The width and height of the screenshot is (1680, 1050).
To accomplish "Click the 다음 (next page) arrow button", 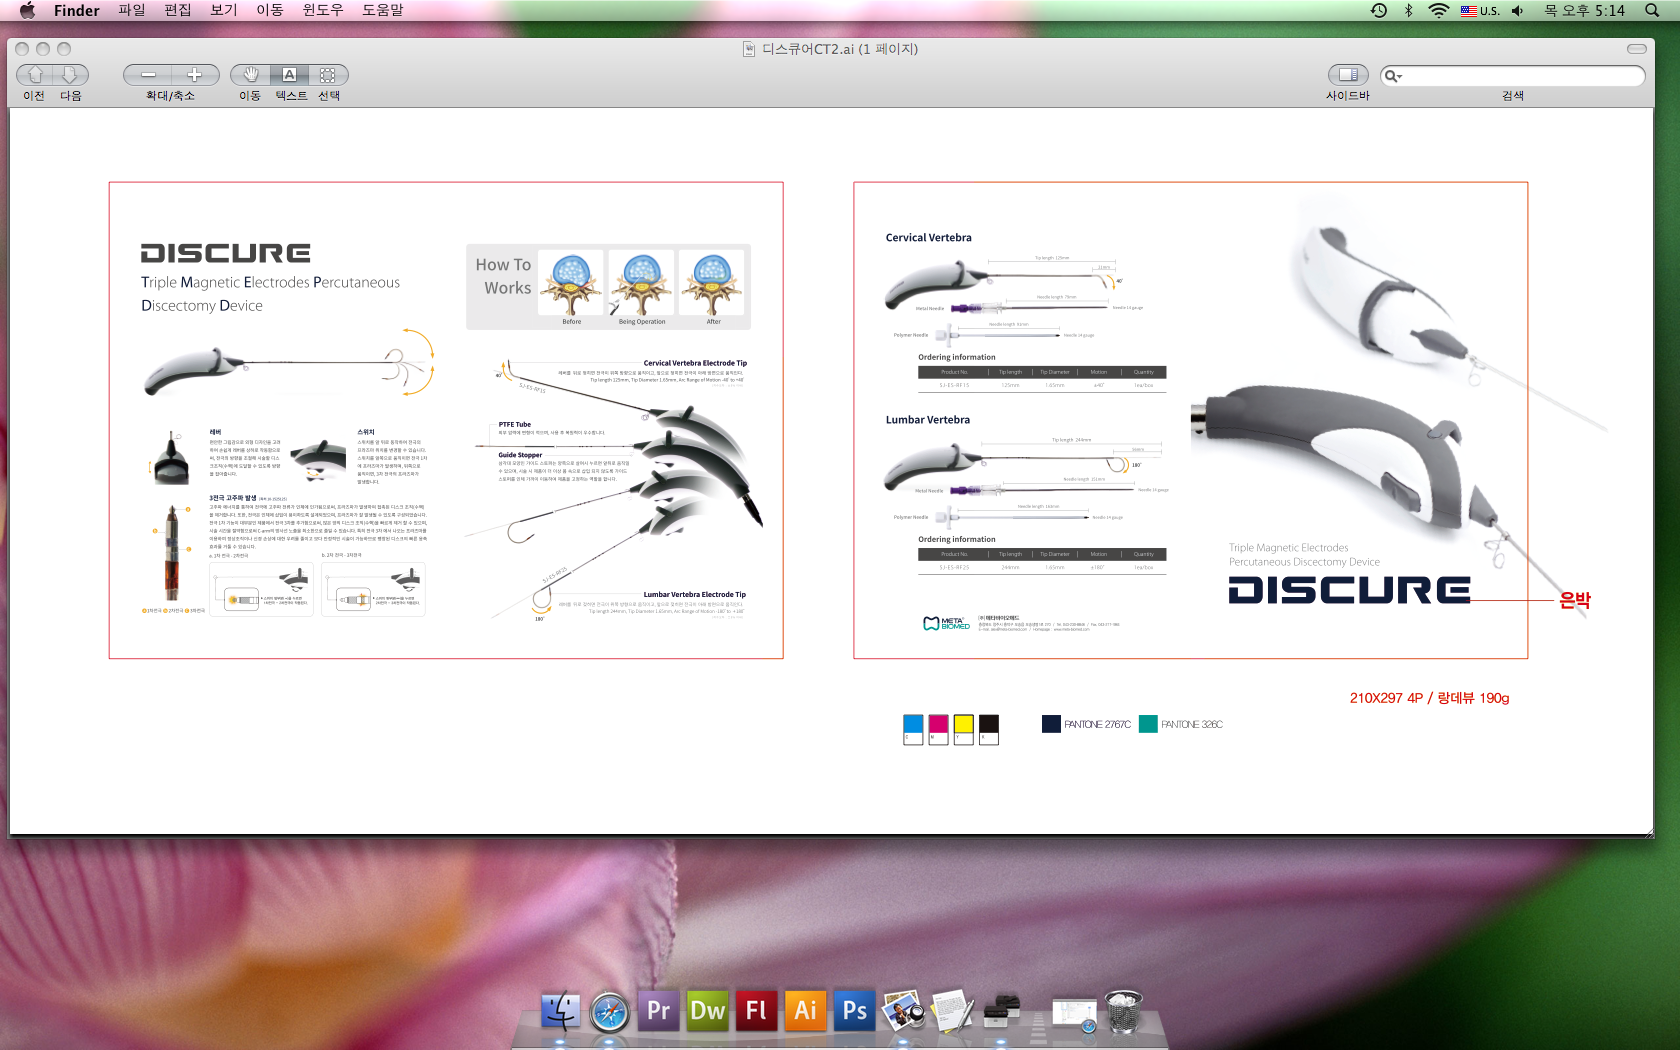I will point(70,75).
